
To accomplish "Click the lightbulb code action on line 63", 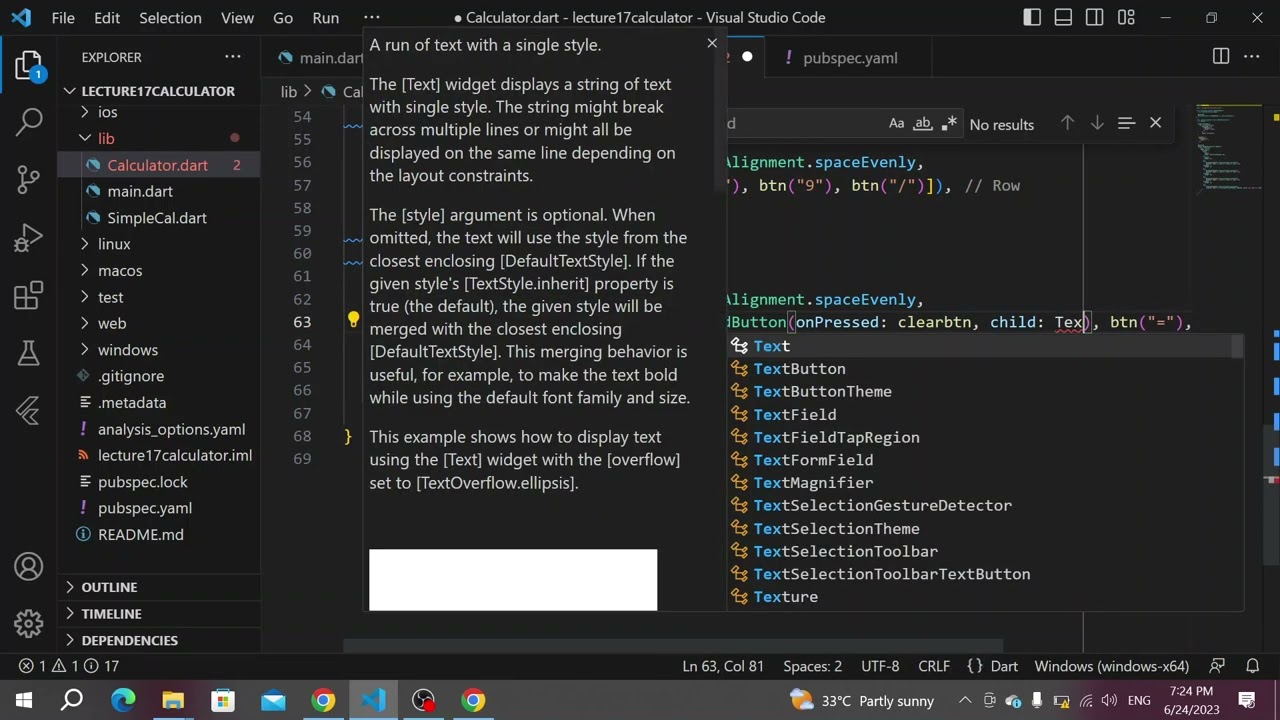I will point(353,321).
